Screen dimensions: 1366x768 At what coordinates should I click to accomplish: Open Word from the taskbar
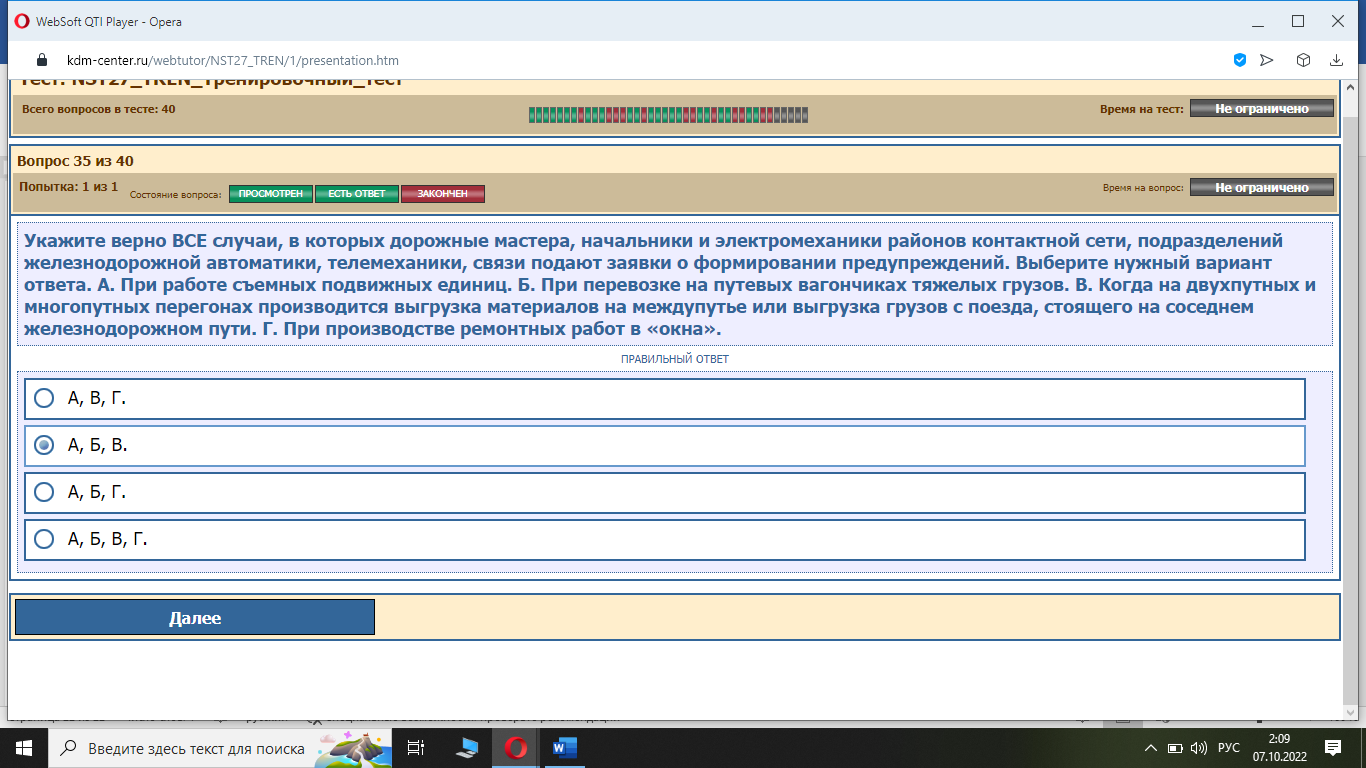pos(565,748)
